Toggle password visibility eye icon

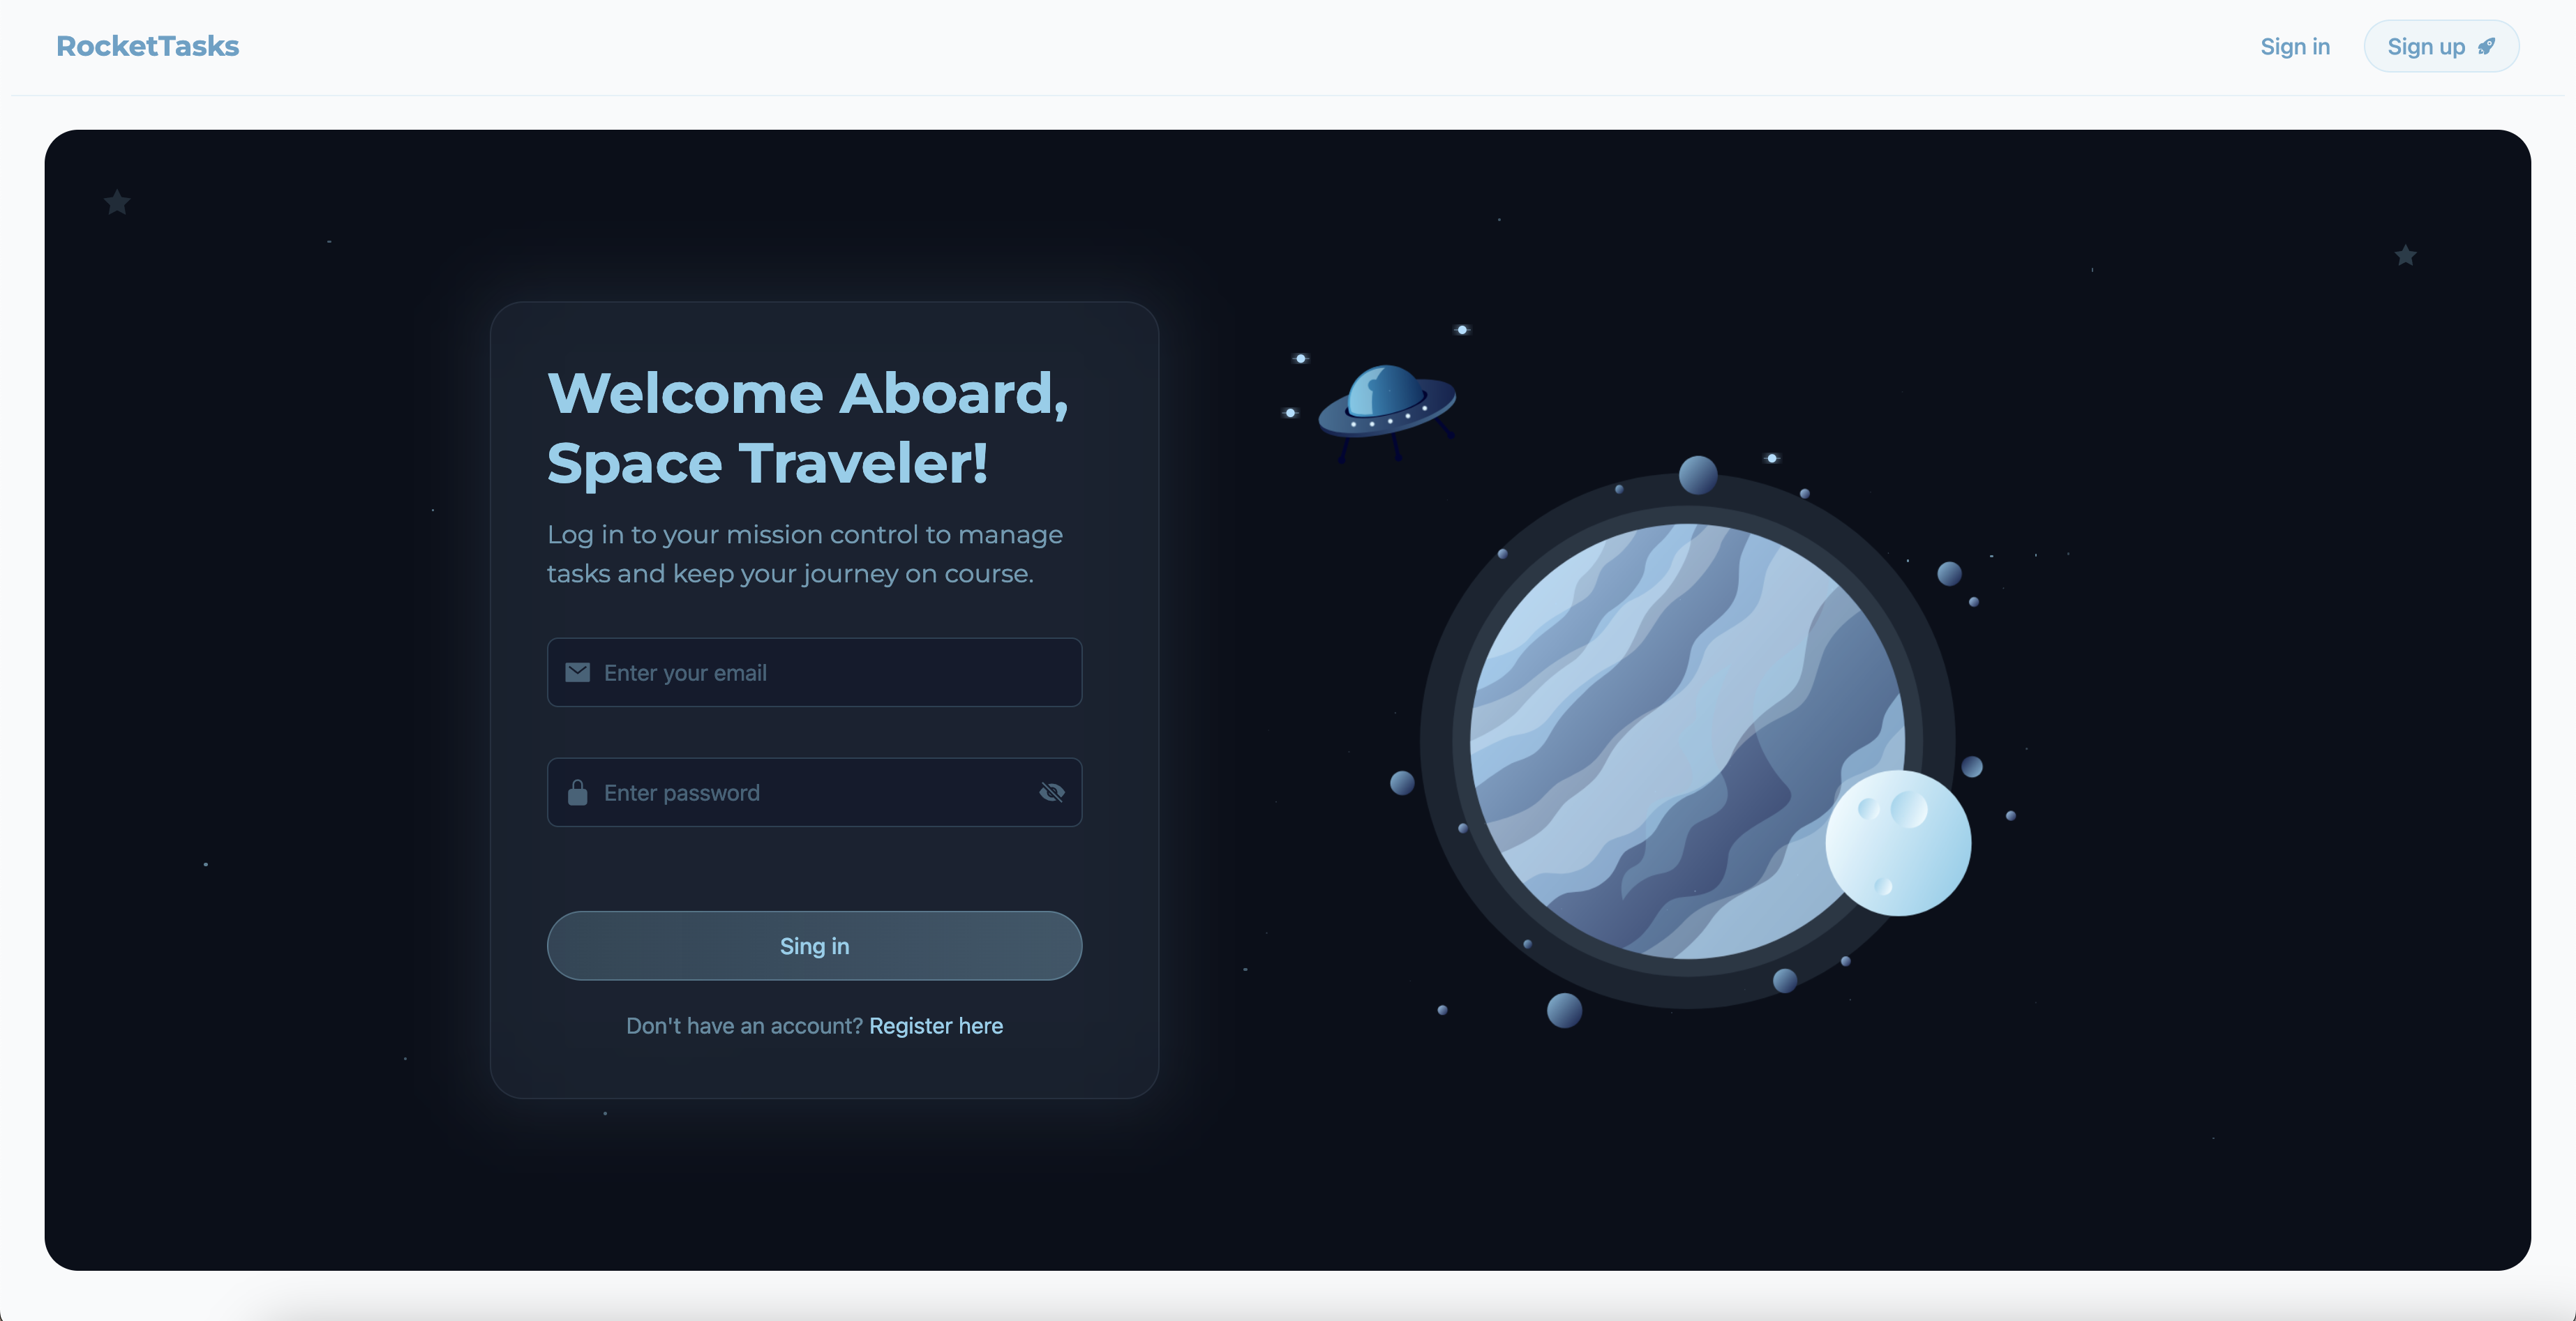1051,792
